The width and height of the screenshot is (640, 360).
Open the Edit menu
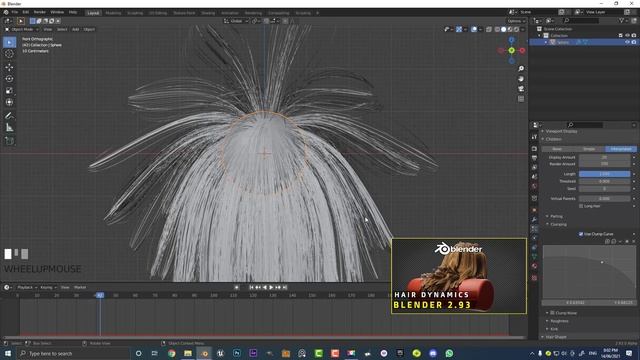(26, 12)
